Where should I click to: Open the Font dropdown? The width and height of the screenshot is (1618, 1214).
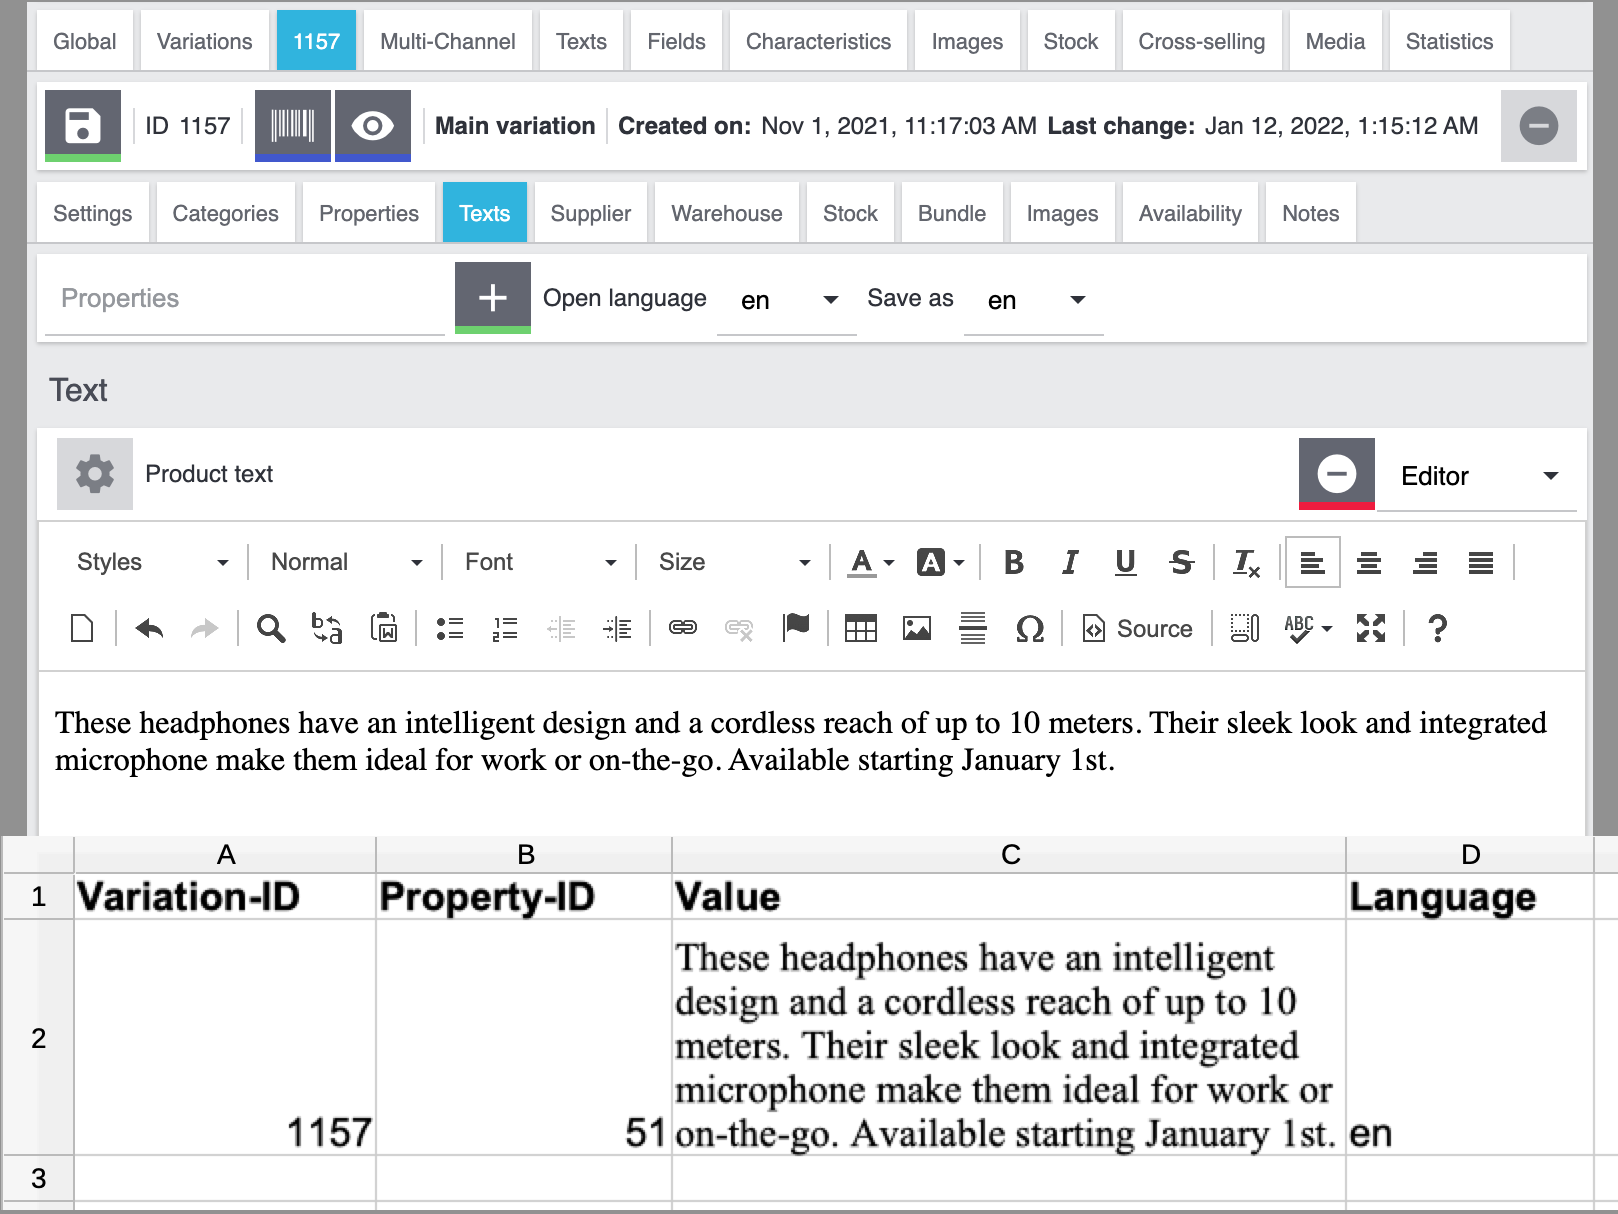point(540,562)
